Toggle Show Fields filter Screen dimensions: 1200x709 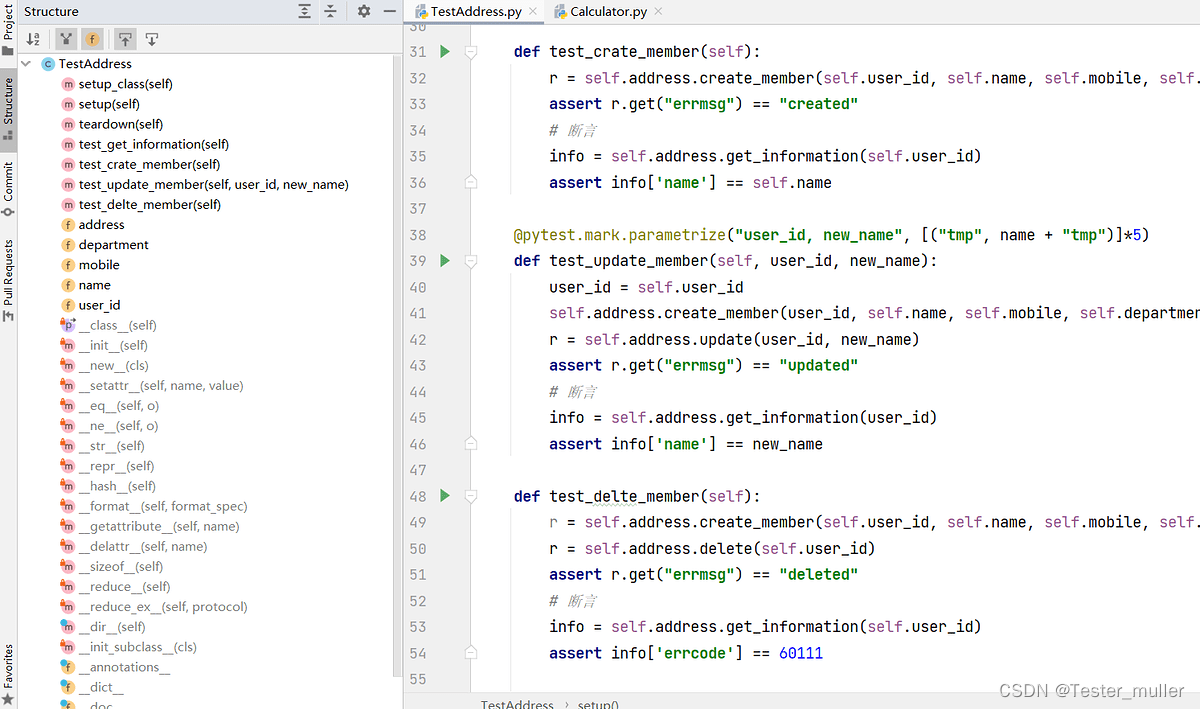pyautogui.click(x=92, y=39)
